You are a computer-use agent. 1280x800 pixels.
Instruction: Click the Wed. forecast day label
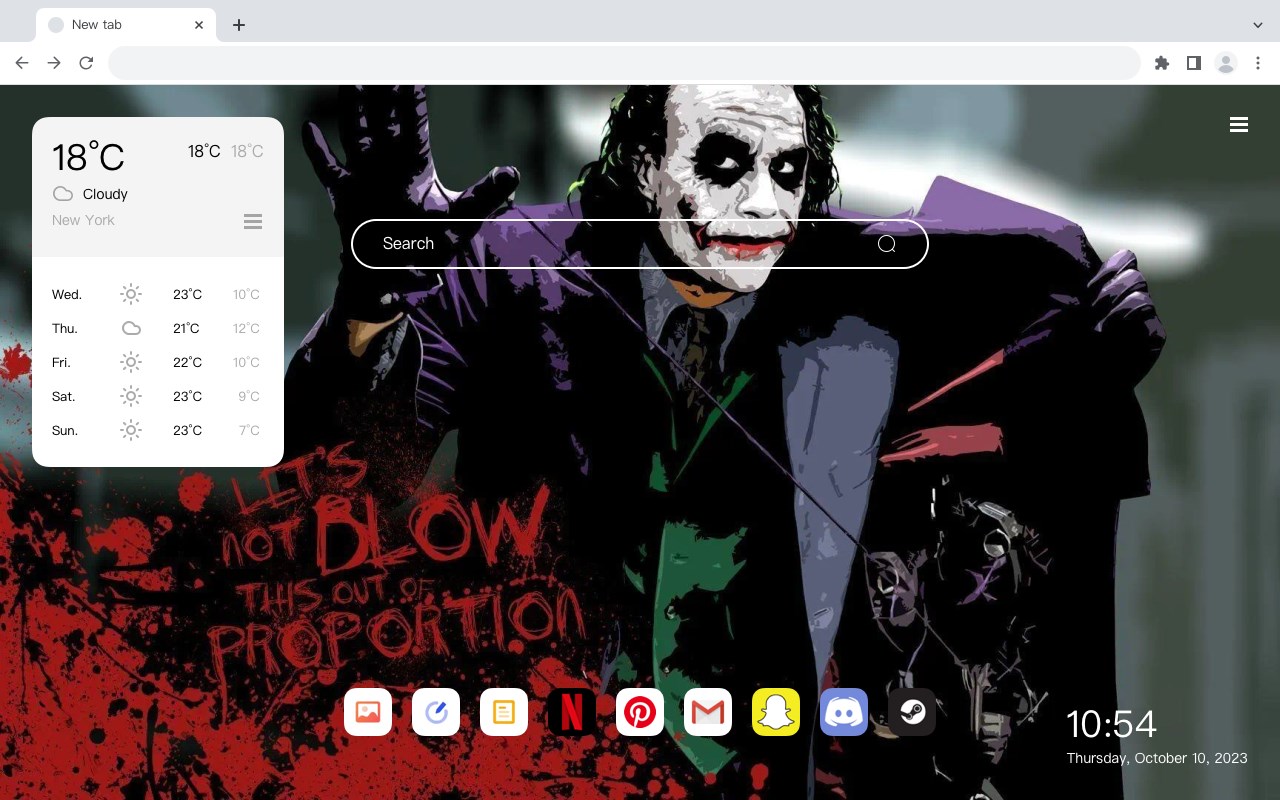pyautogui.click(x=67, y=294)
